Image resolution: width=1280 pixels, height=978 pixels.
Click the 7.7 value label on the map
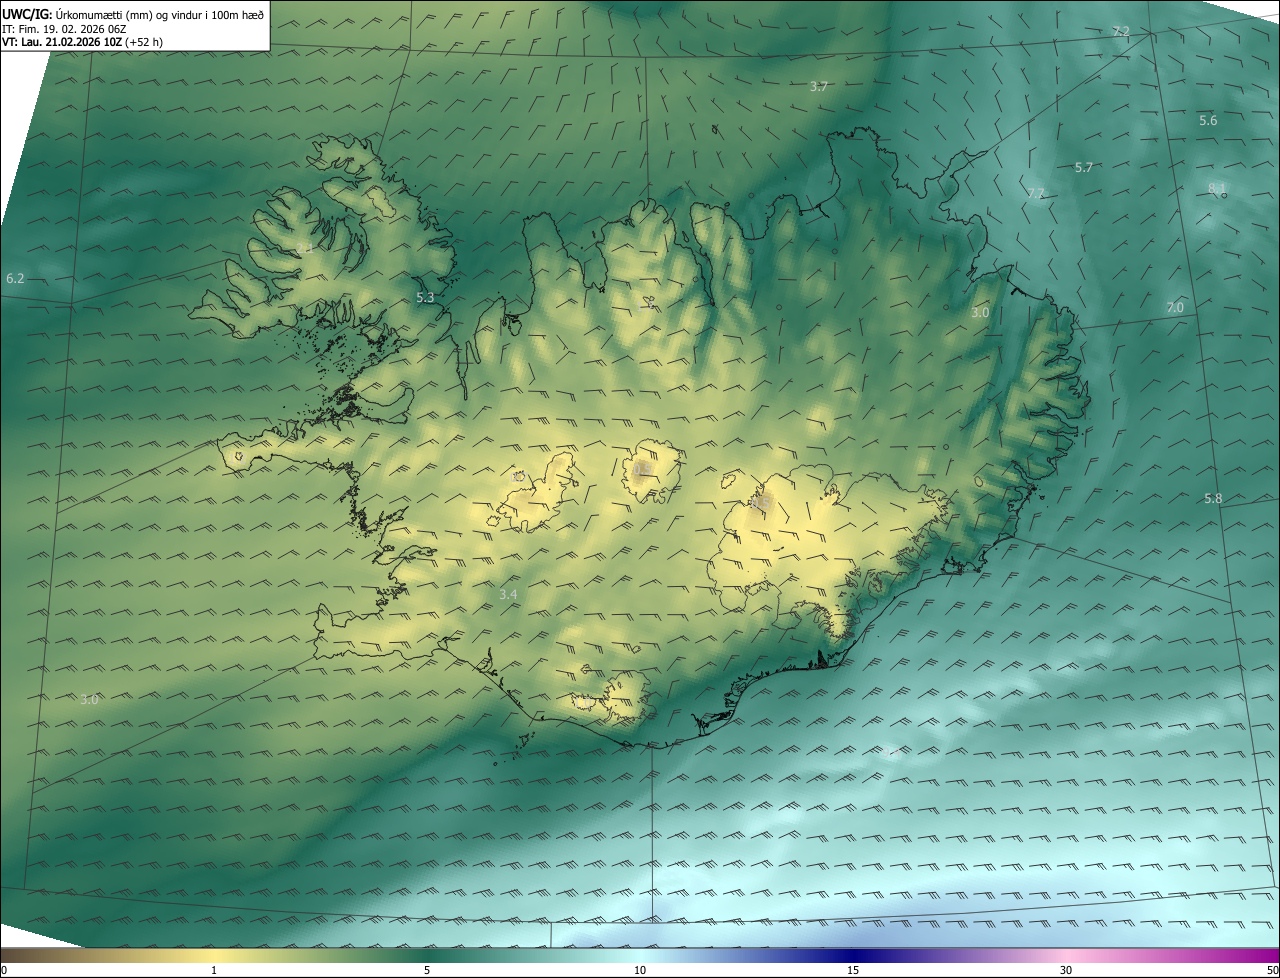(1035, 194)
